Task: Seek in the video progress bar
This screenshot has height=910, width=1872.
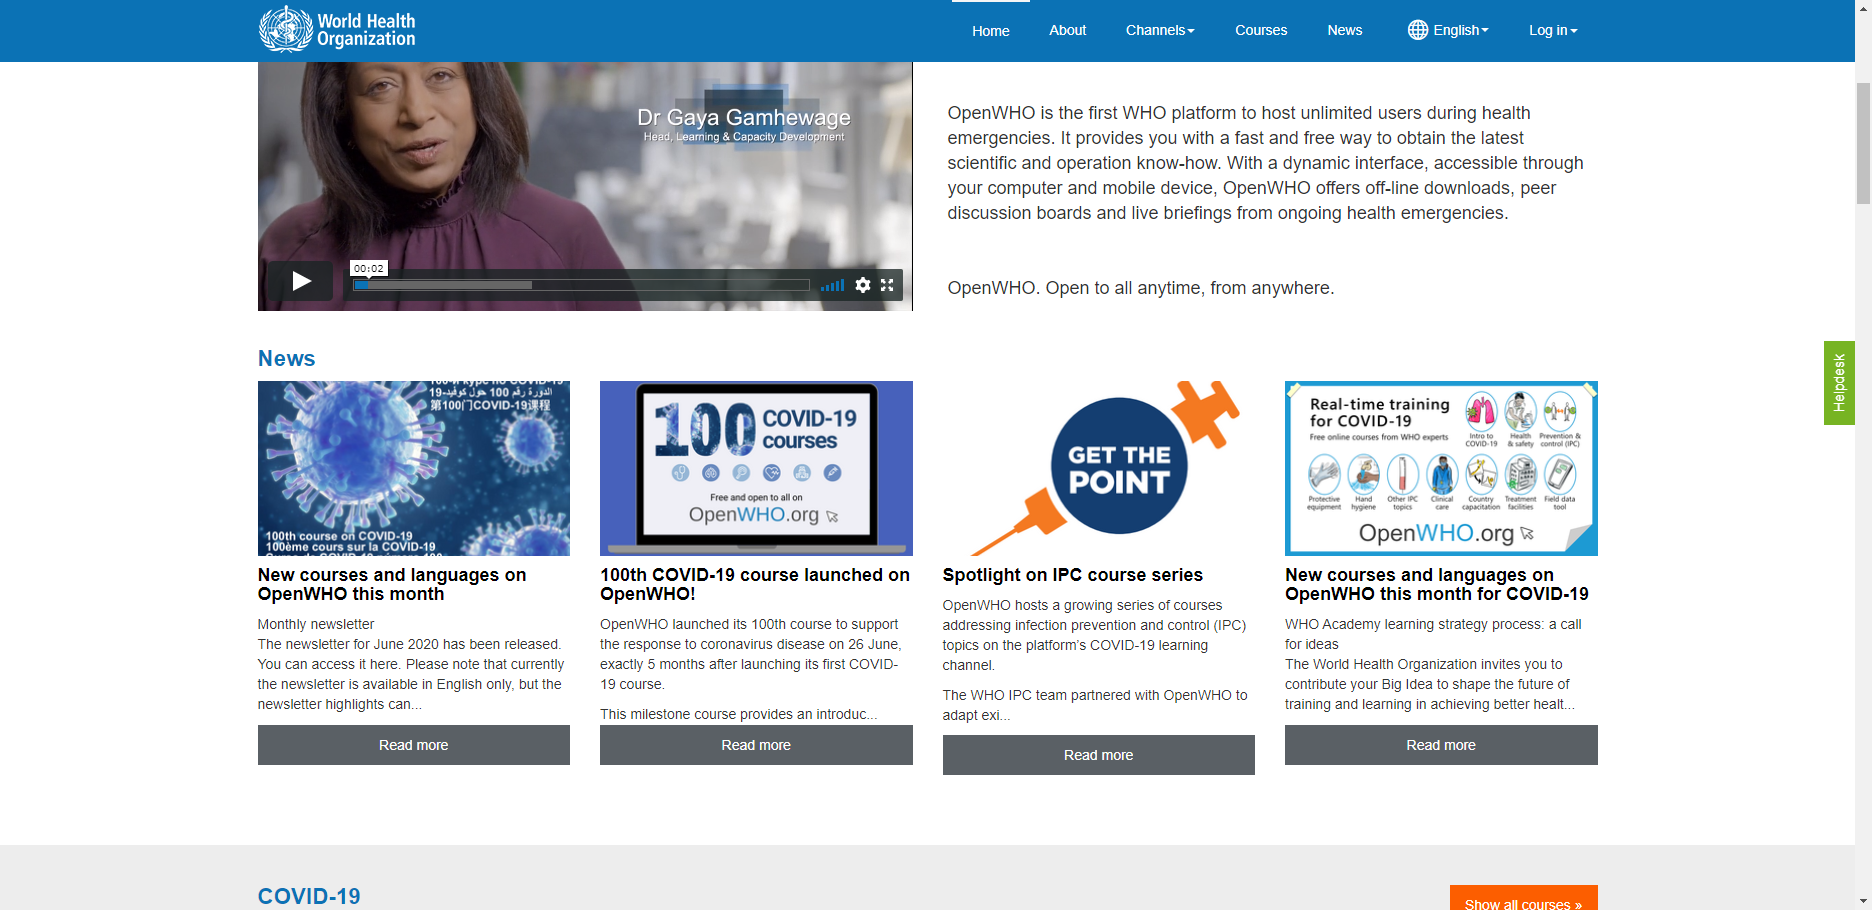Action: tap(580, 285)
